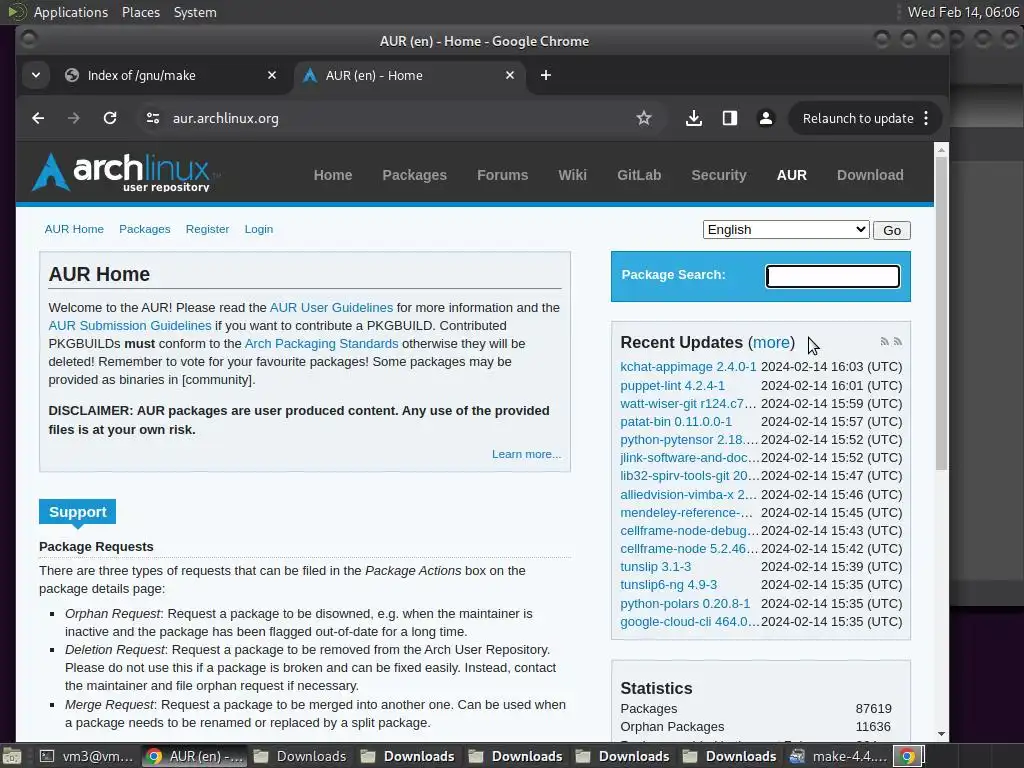Screen dimensions: 1024x768
Task: Open make-4.4 window from taskbar
Action: point(839,756)
